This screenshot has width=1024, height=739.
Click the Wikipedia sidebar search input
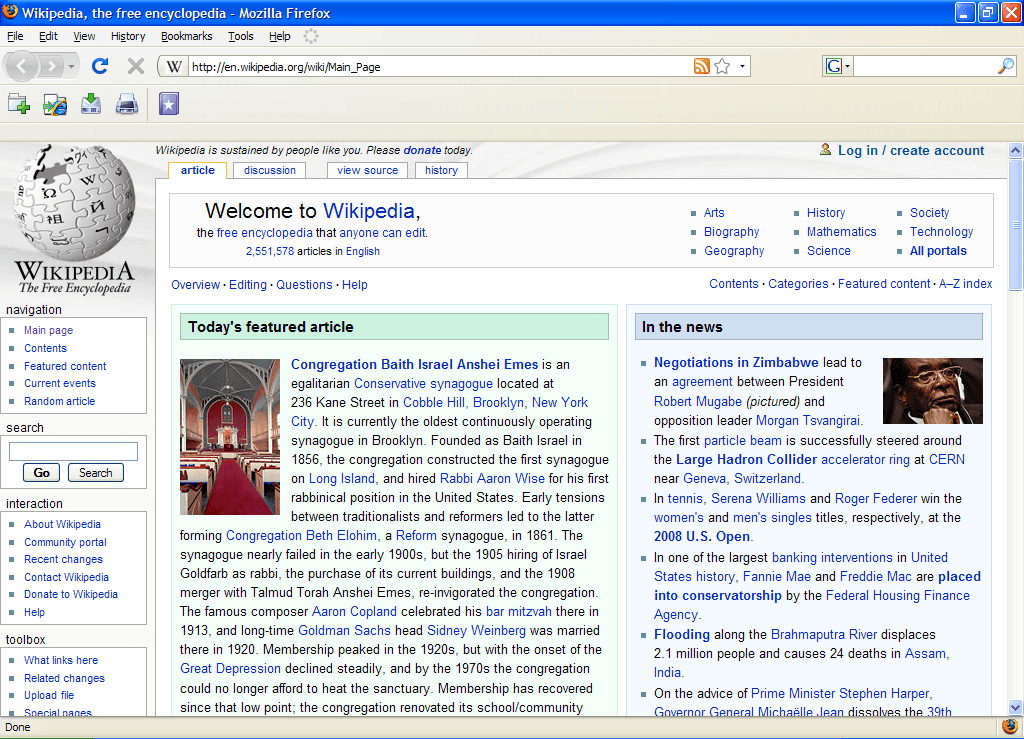pyautogui.click(x=73, y=451)
